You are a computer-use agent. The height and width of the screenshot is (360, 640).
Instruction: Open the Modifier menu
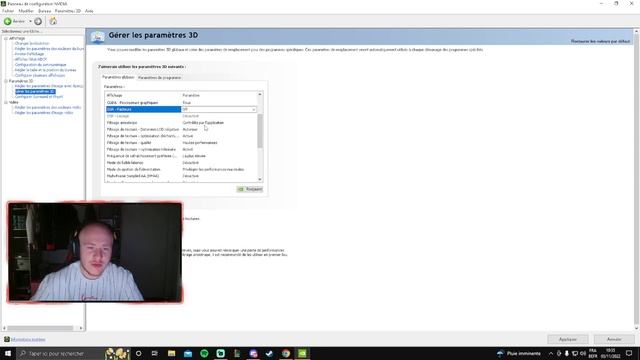(26, 11)
